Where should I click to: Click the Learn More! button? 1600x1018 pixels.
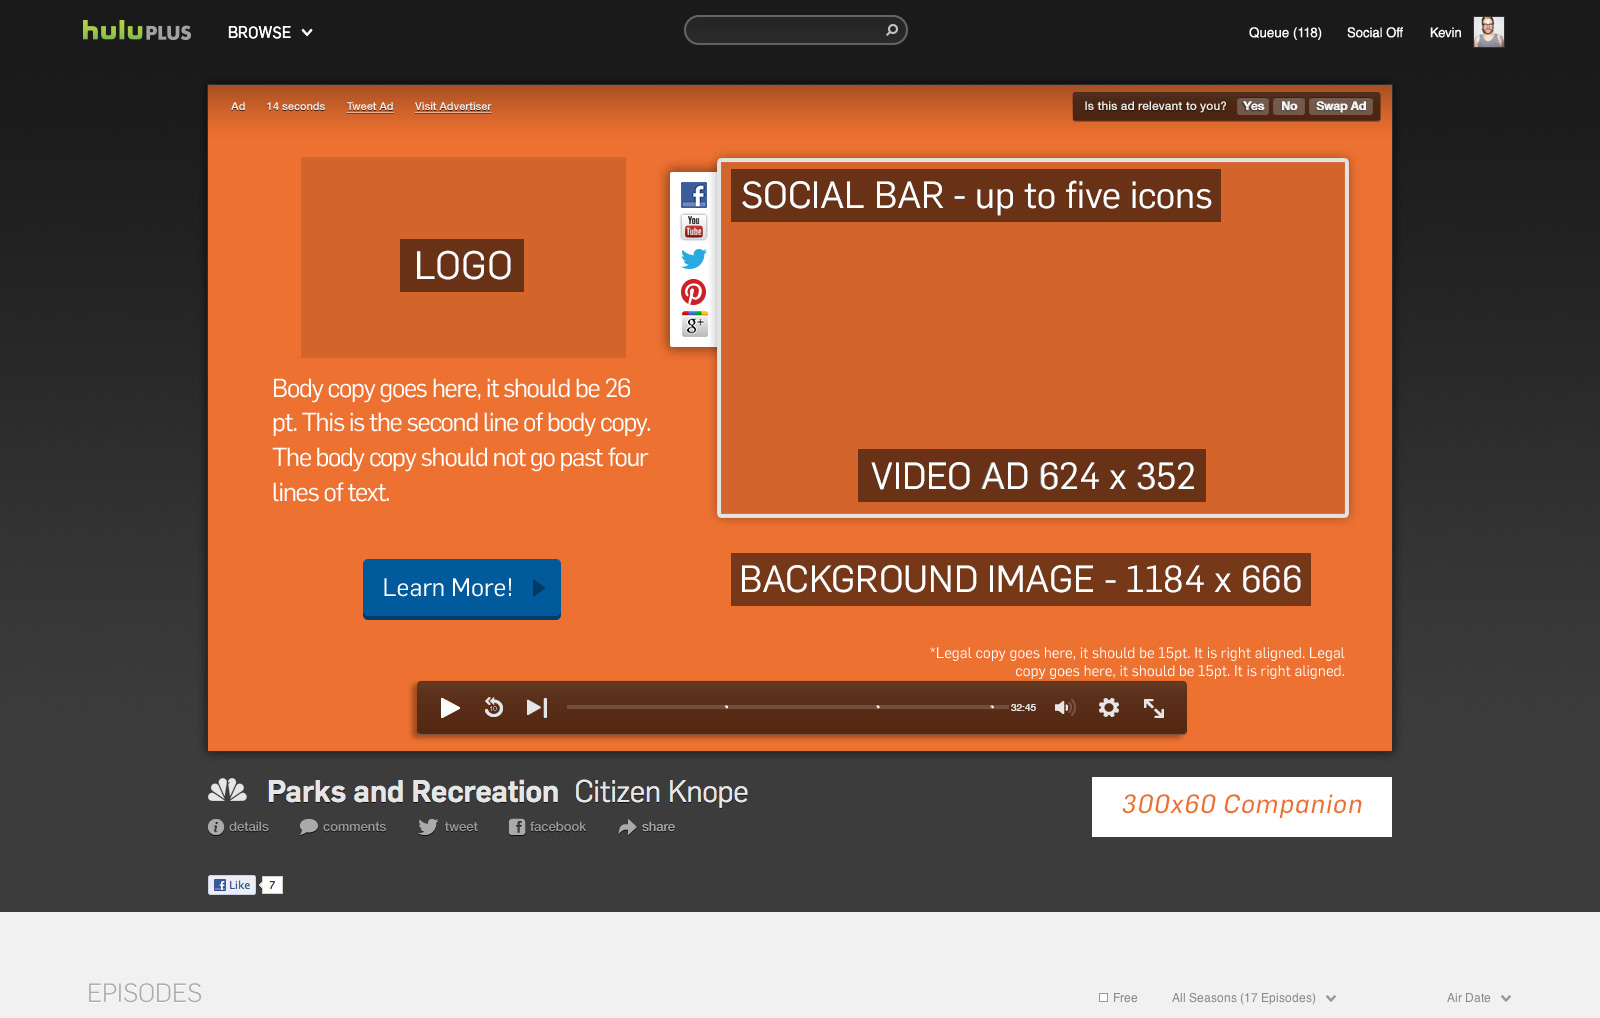462,588
